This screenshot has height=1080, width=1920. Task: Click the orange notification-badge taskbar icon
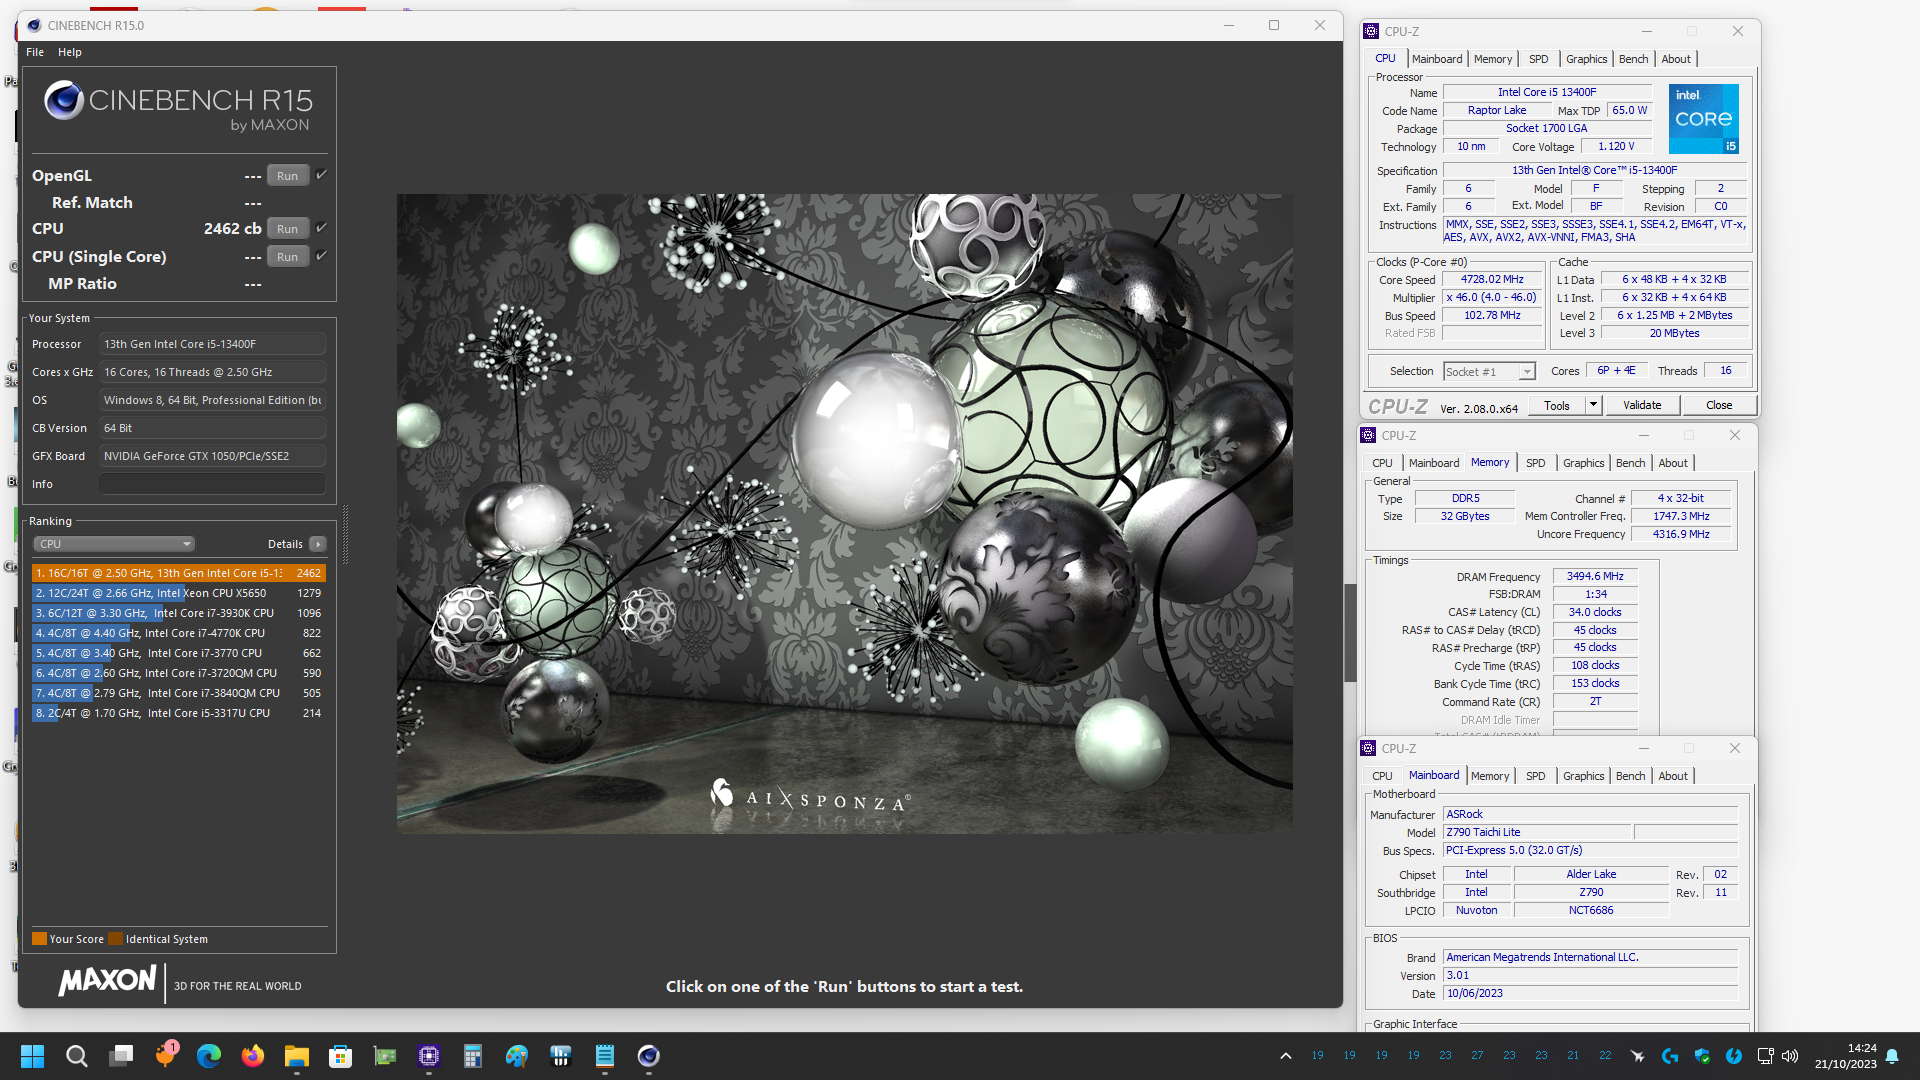tap(165, 1056)
